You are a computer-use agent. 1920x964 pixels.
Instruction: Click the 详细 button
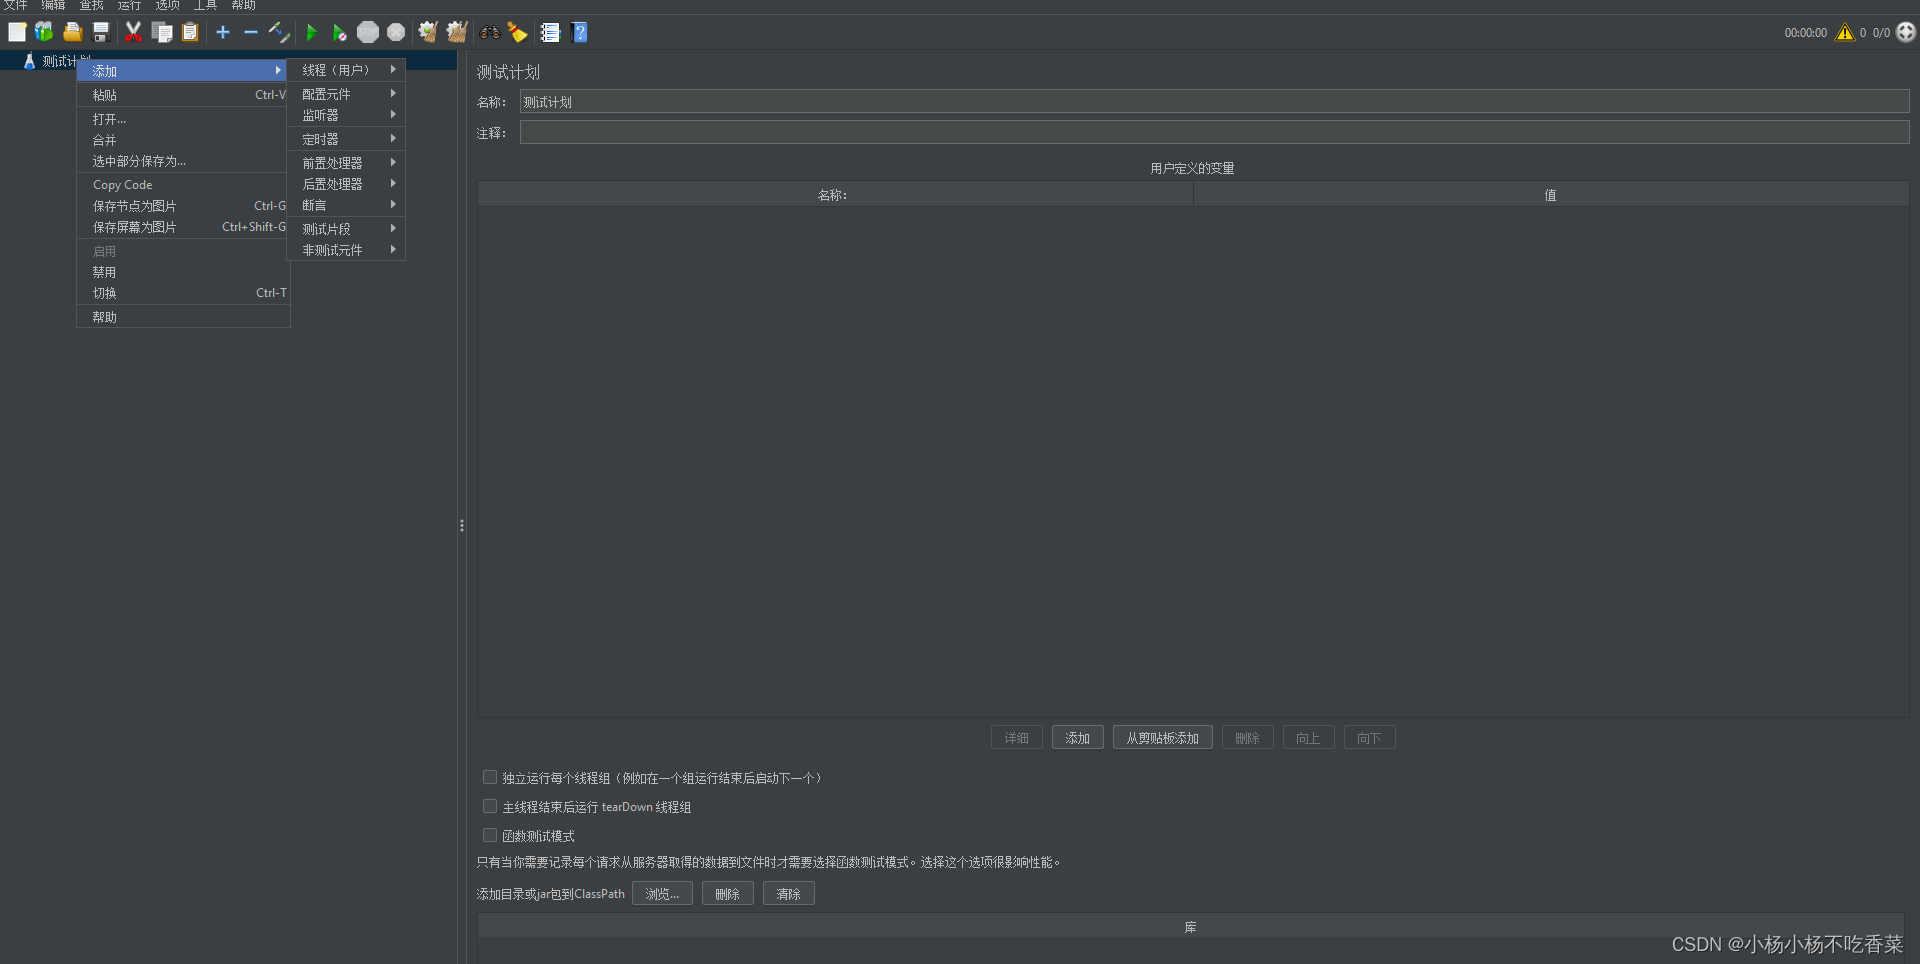click(x=1016, y=738)
